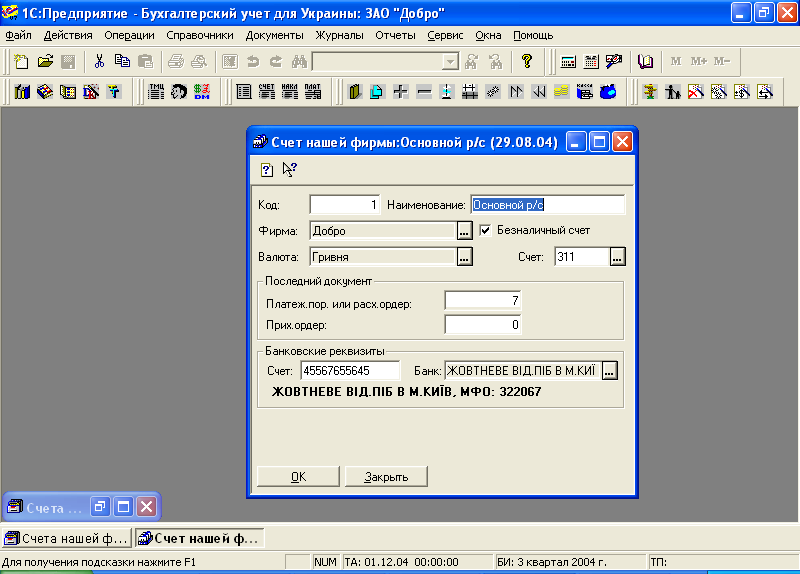This screenshot has width=800, height=574.
Task: Click the blue piggy bank icon
Action: 608,92
